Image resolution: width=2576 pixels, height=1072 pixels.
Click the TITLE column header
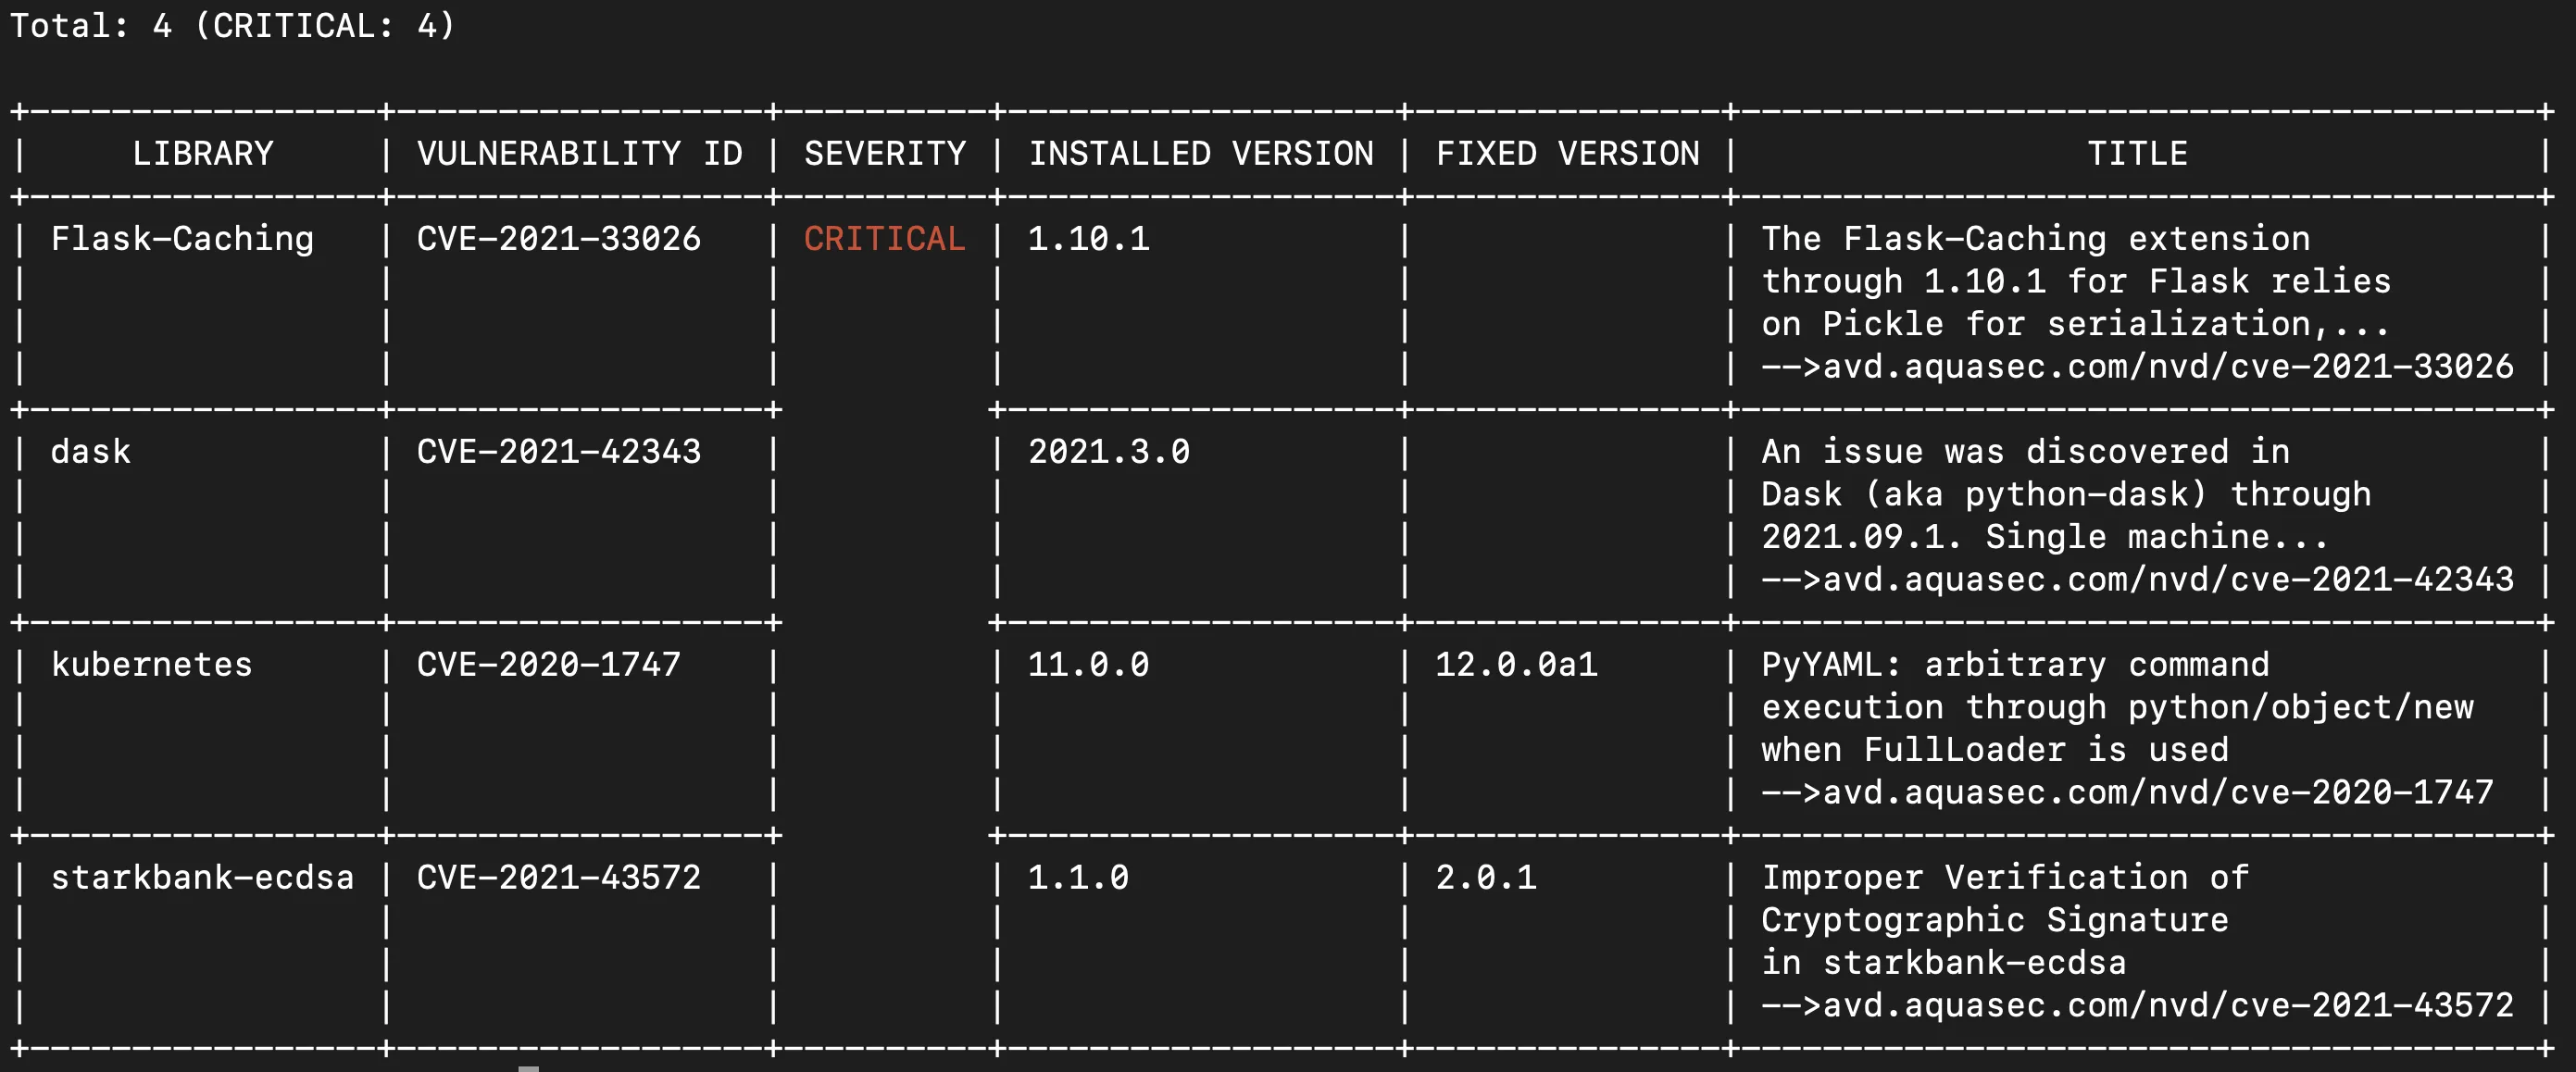point(2137,153)
